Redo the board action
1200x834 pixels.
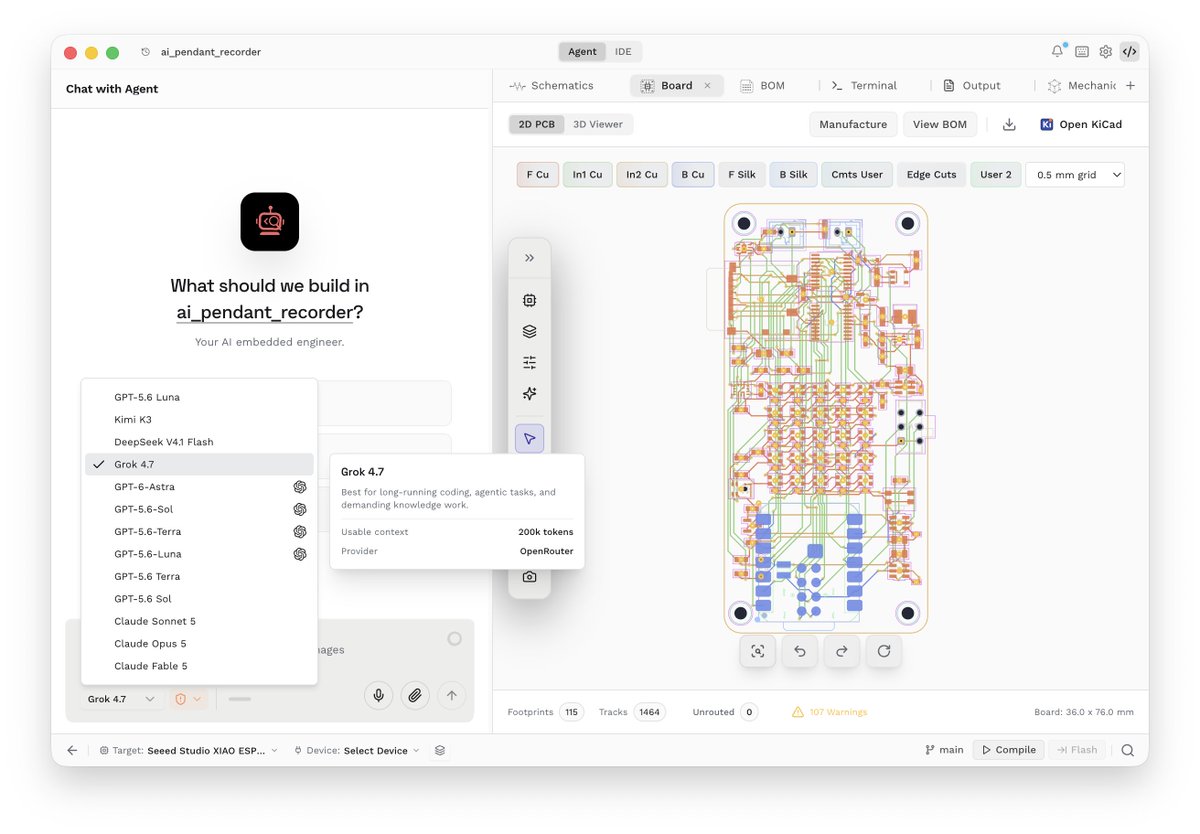point(842,651)
